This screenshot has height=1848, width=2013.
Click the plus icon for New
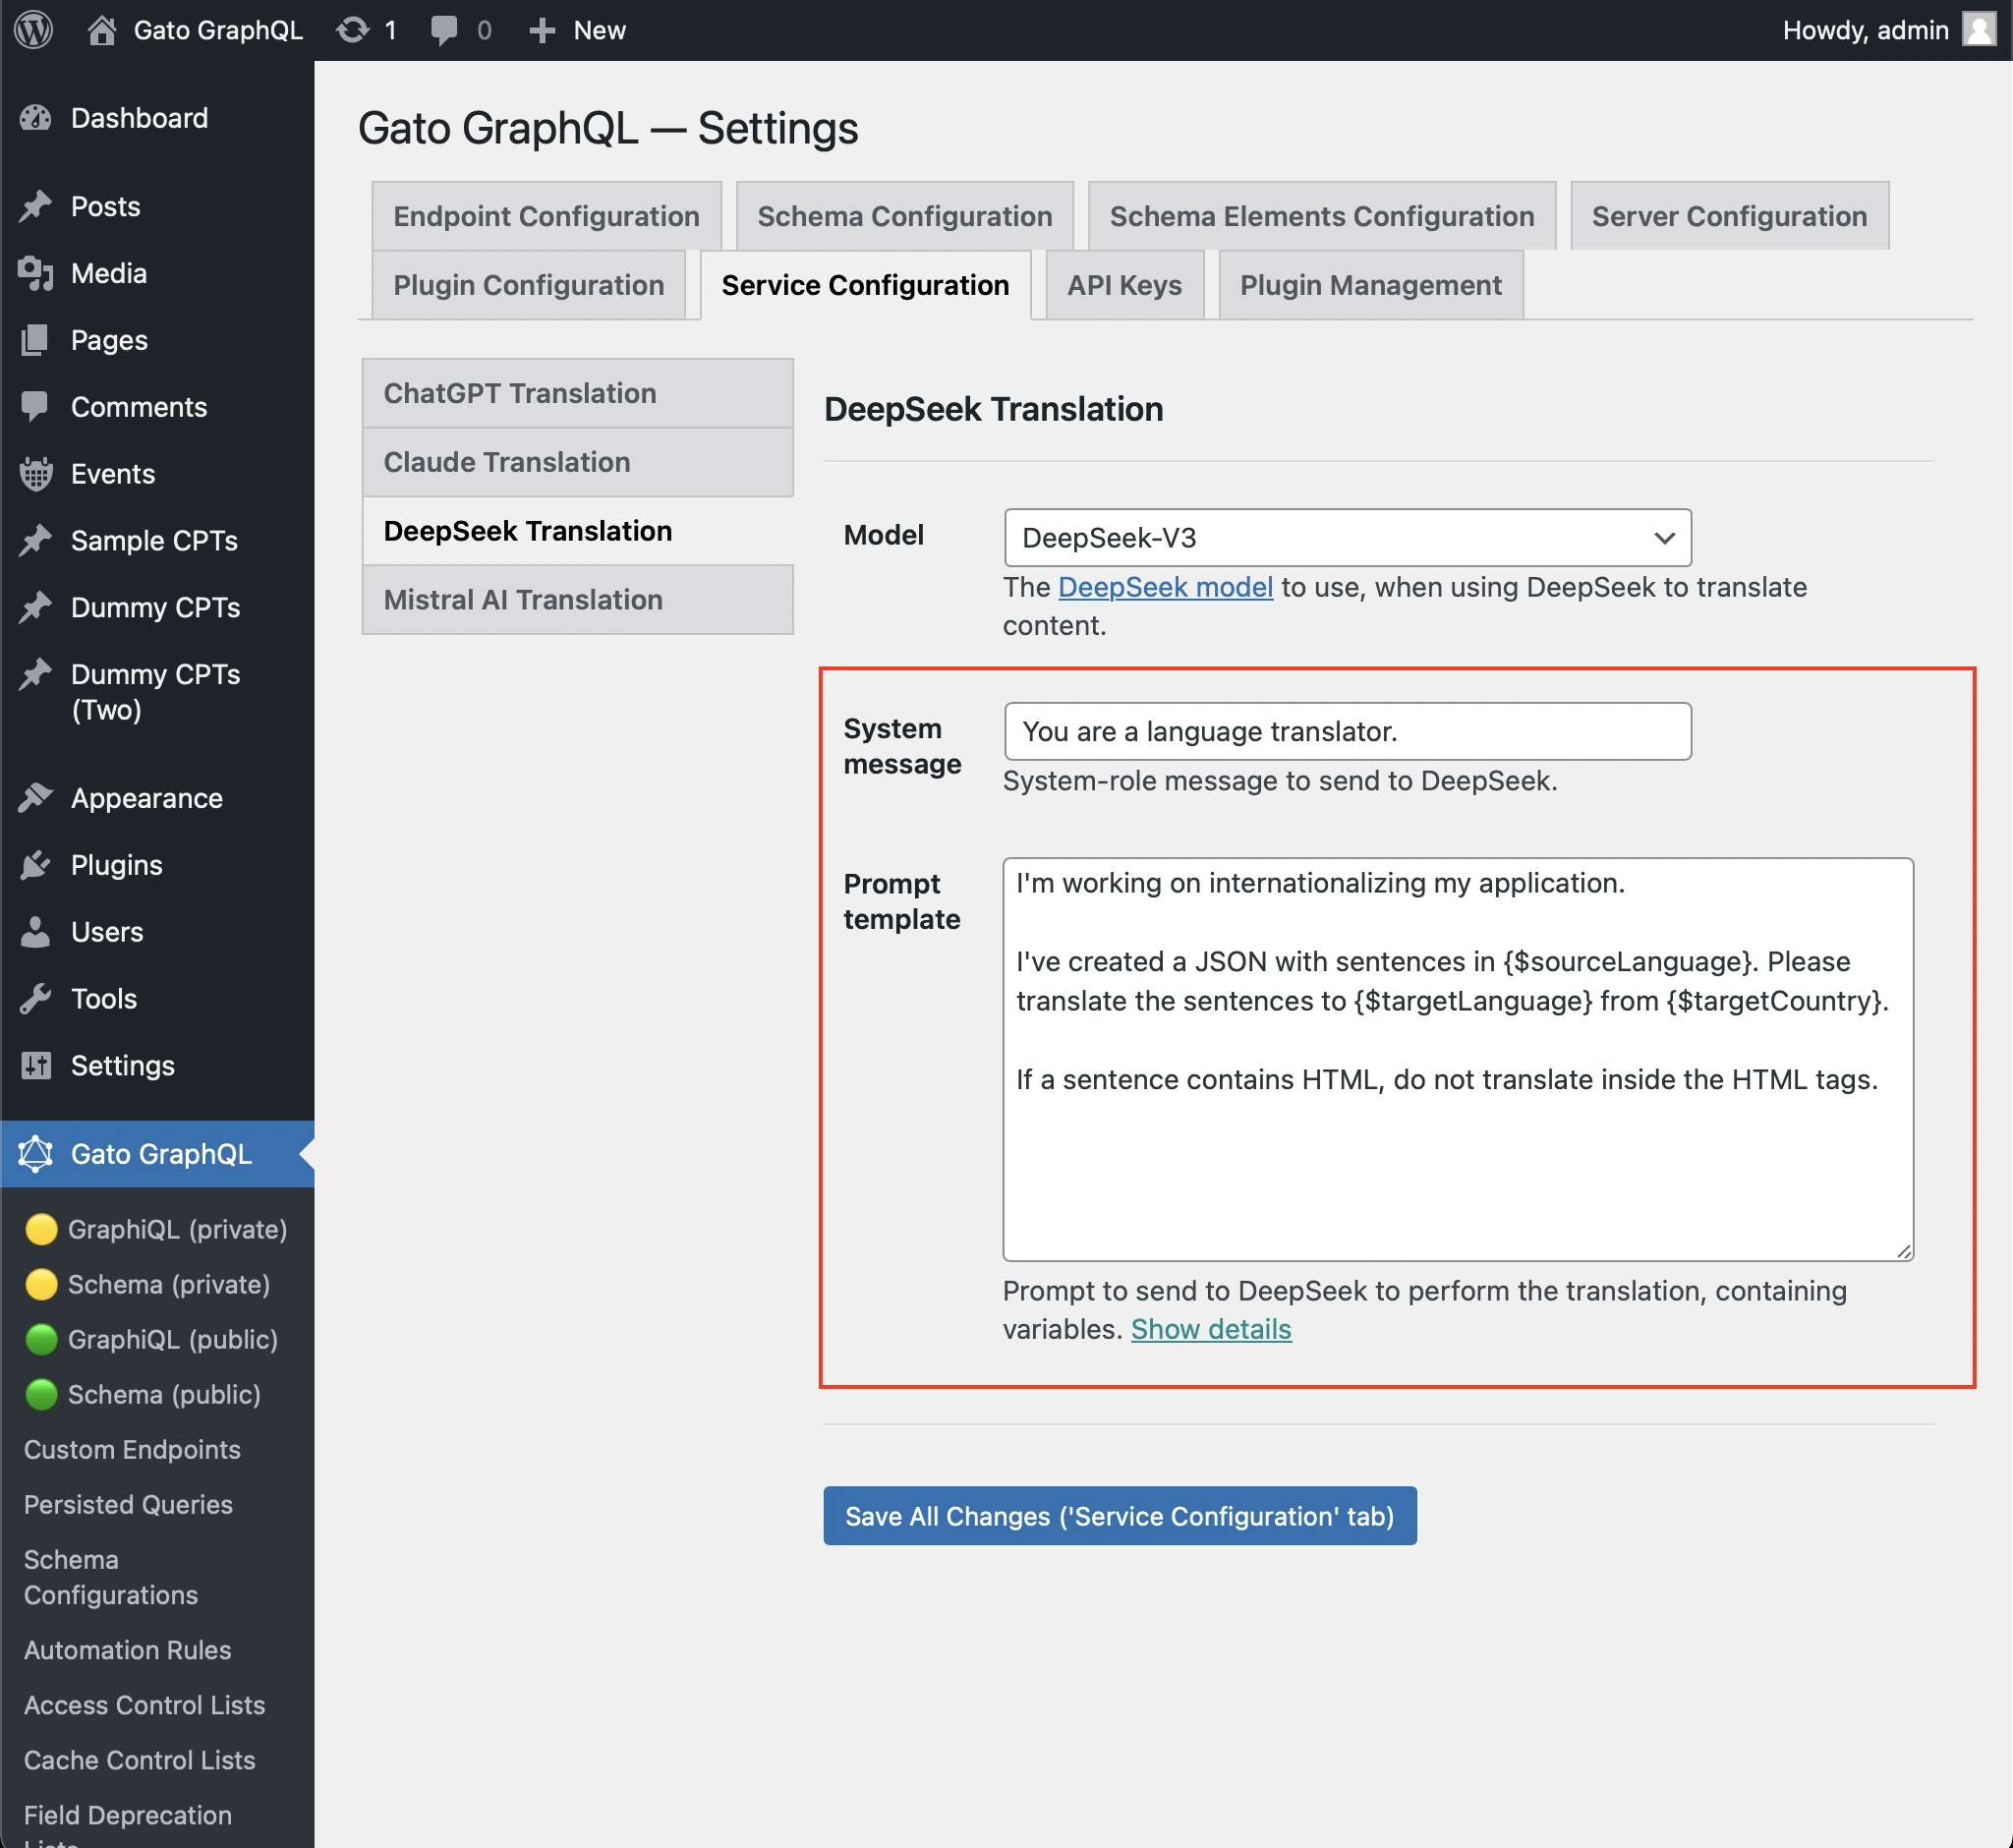click(542, 30)
